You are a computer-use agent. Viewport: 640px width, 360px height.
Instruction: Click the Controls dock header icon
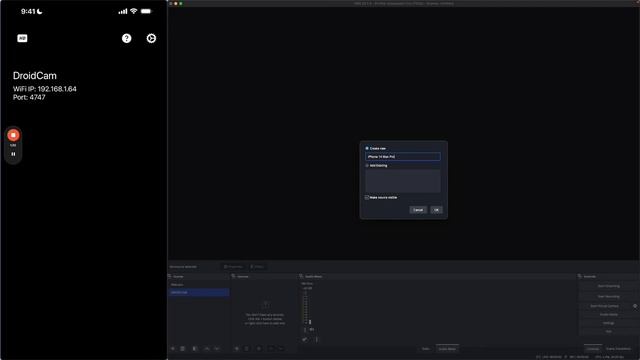click(580, 276)
